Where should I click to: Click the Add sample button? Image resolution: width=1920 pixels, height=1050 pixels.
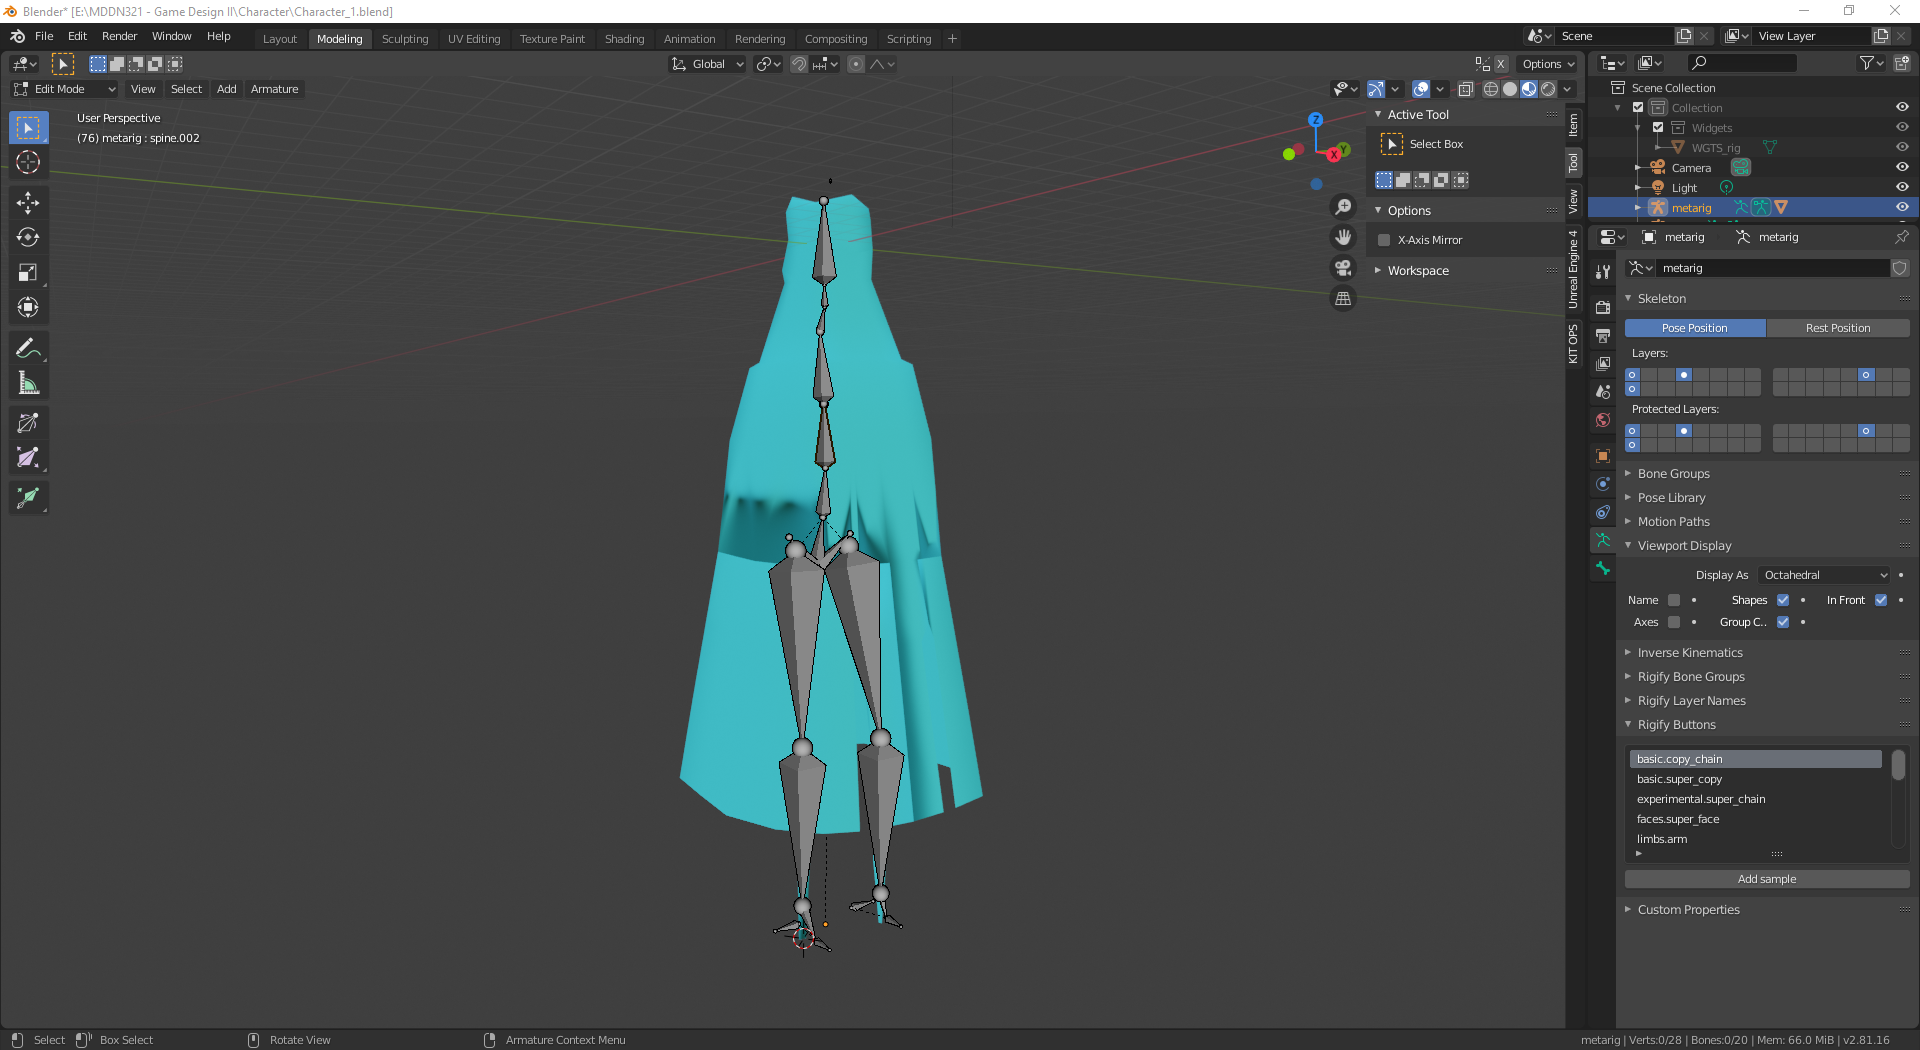click(x=1766, y=879)
